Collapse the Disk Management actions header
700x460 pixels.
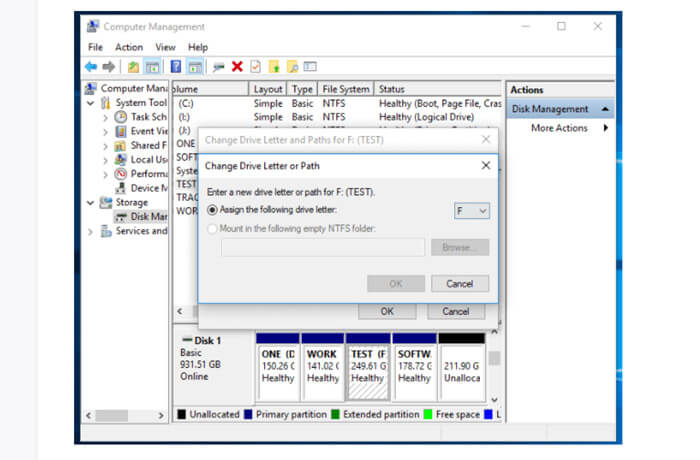(x=605, y=109)
